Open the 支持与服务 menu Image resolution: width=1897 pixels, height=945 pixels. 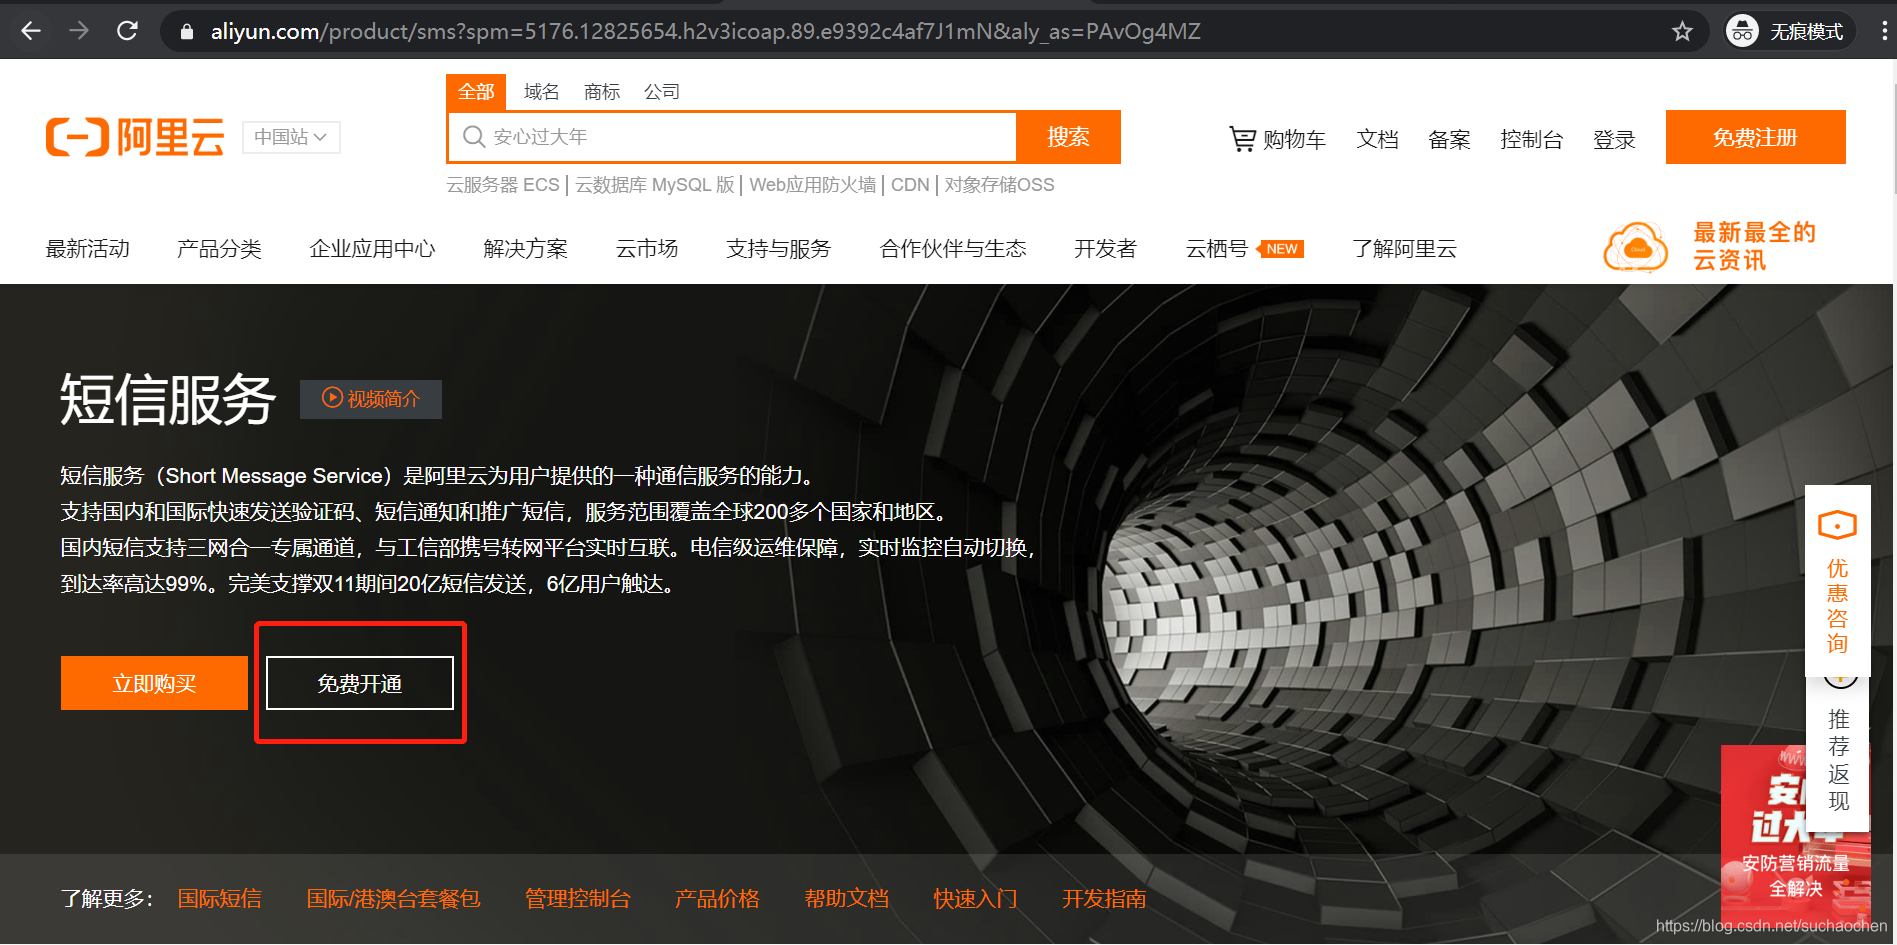(x=778, y=249)
